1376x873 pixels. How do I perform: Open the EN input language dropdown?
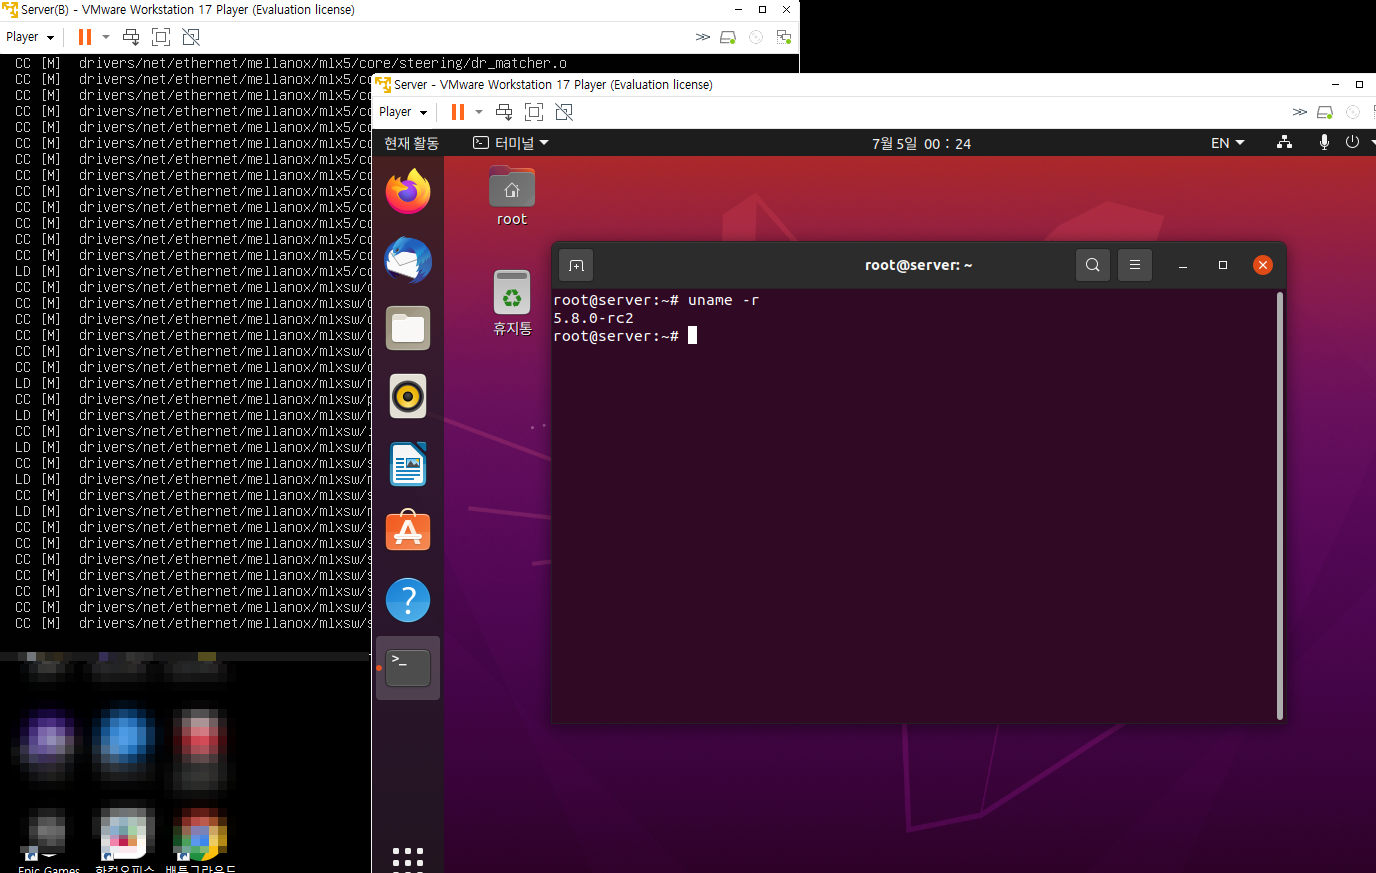[1228, 143]
